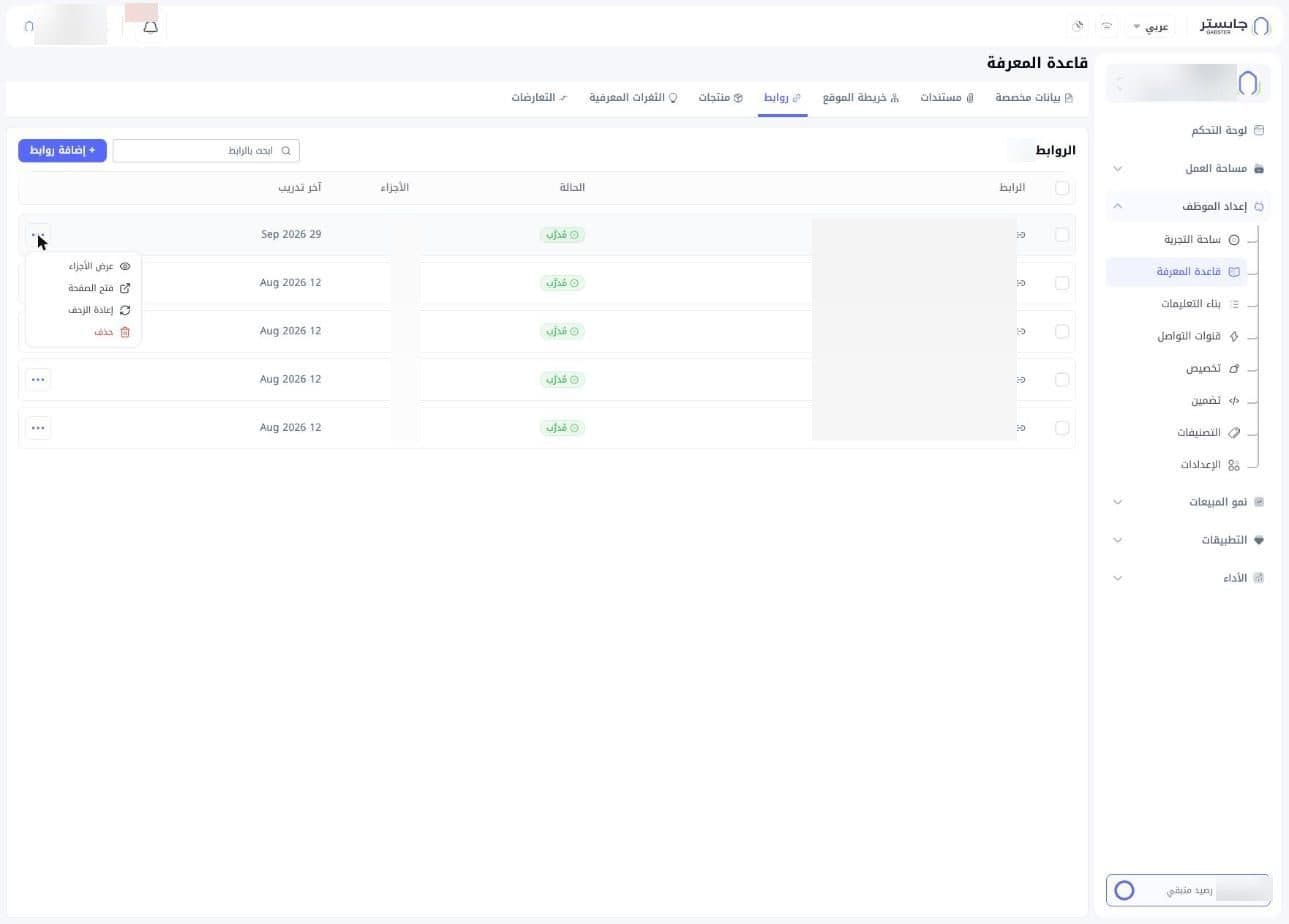Viewport: 1289px width, 924px height.
Task: Open the notifications bell
Action: point(150,27)
